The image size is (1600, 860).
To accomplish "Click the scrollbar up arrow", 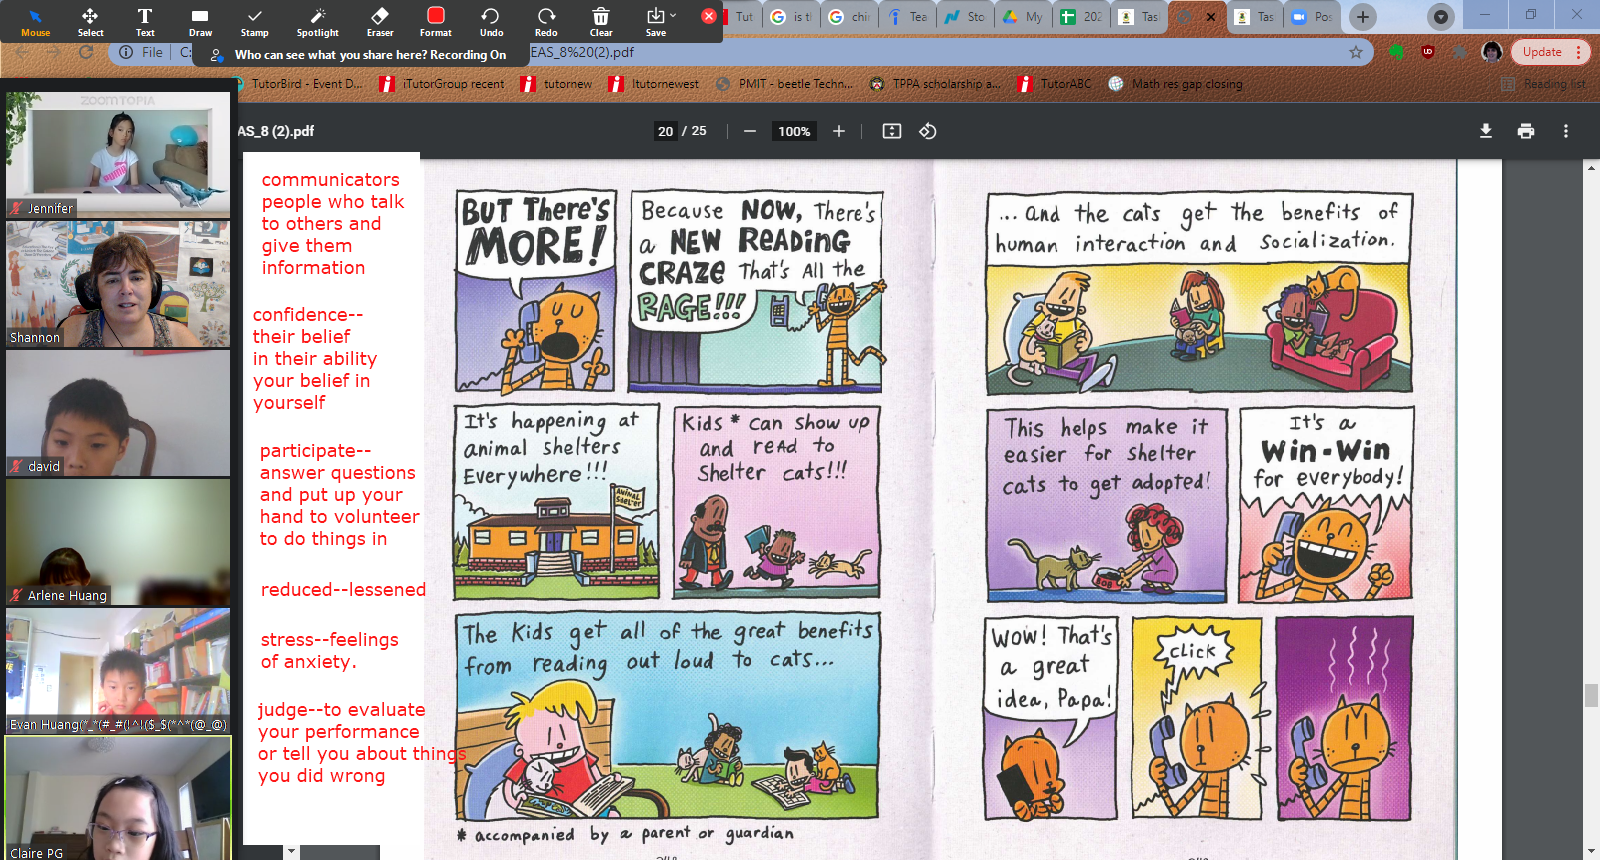I will [1591, 168].
